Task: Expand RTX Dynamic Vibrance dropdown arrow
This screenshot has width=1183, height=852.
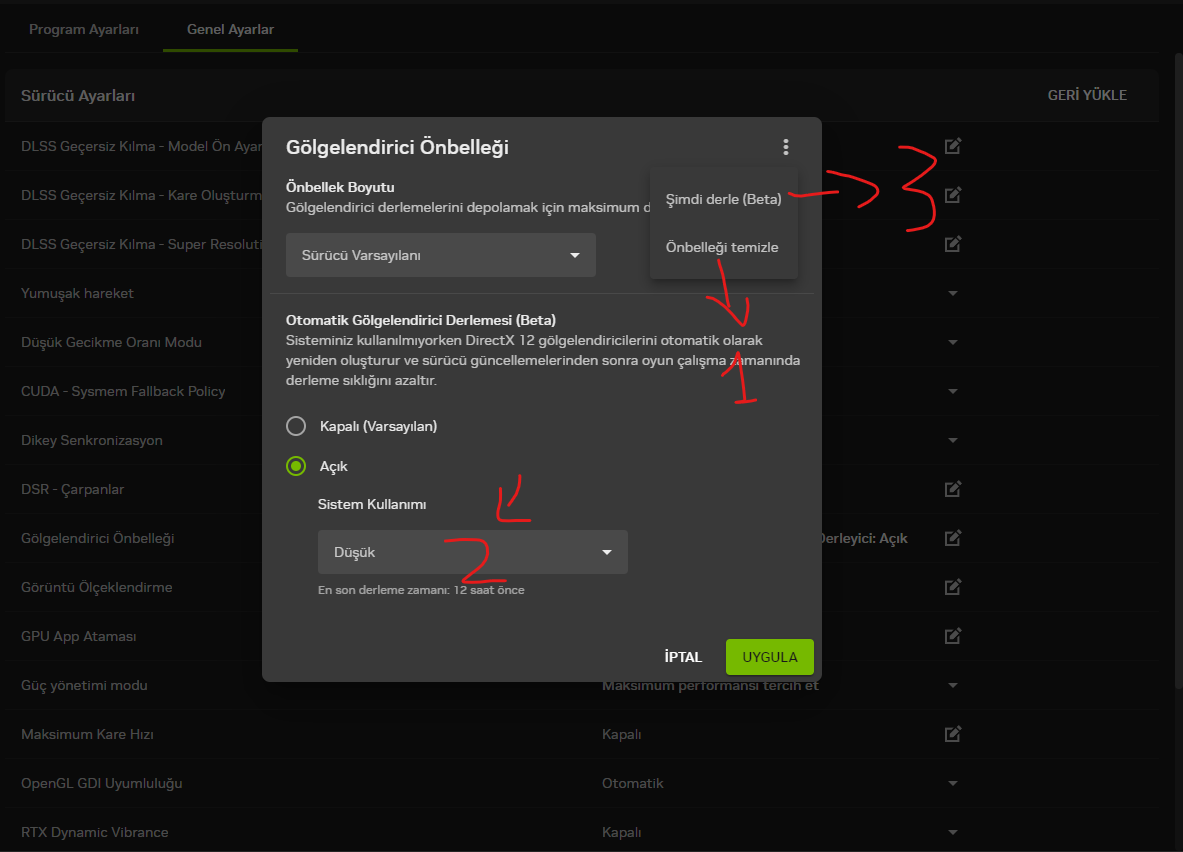Action: coord(953,832)
